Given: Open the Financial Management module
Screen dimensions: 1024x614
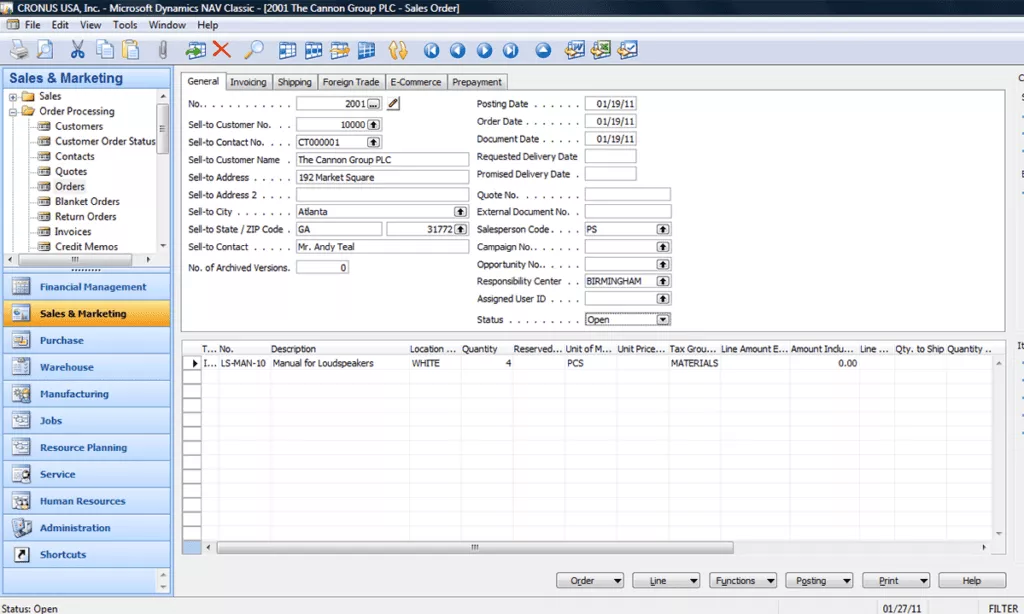Looking at the screenshot, I should tap(87, 287).
